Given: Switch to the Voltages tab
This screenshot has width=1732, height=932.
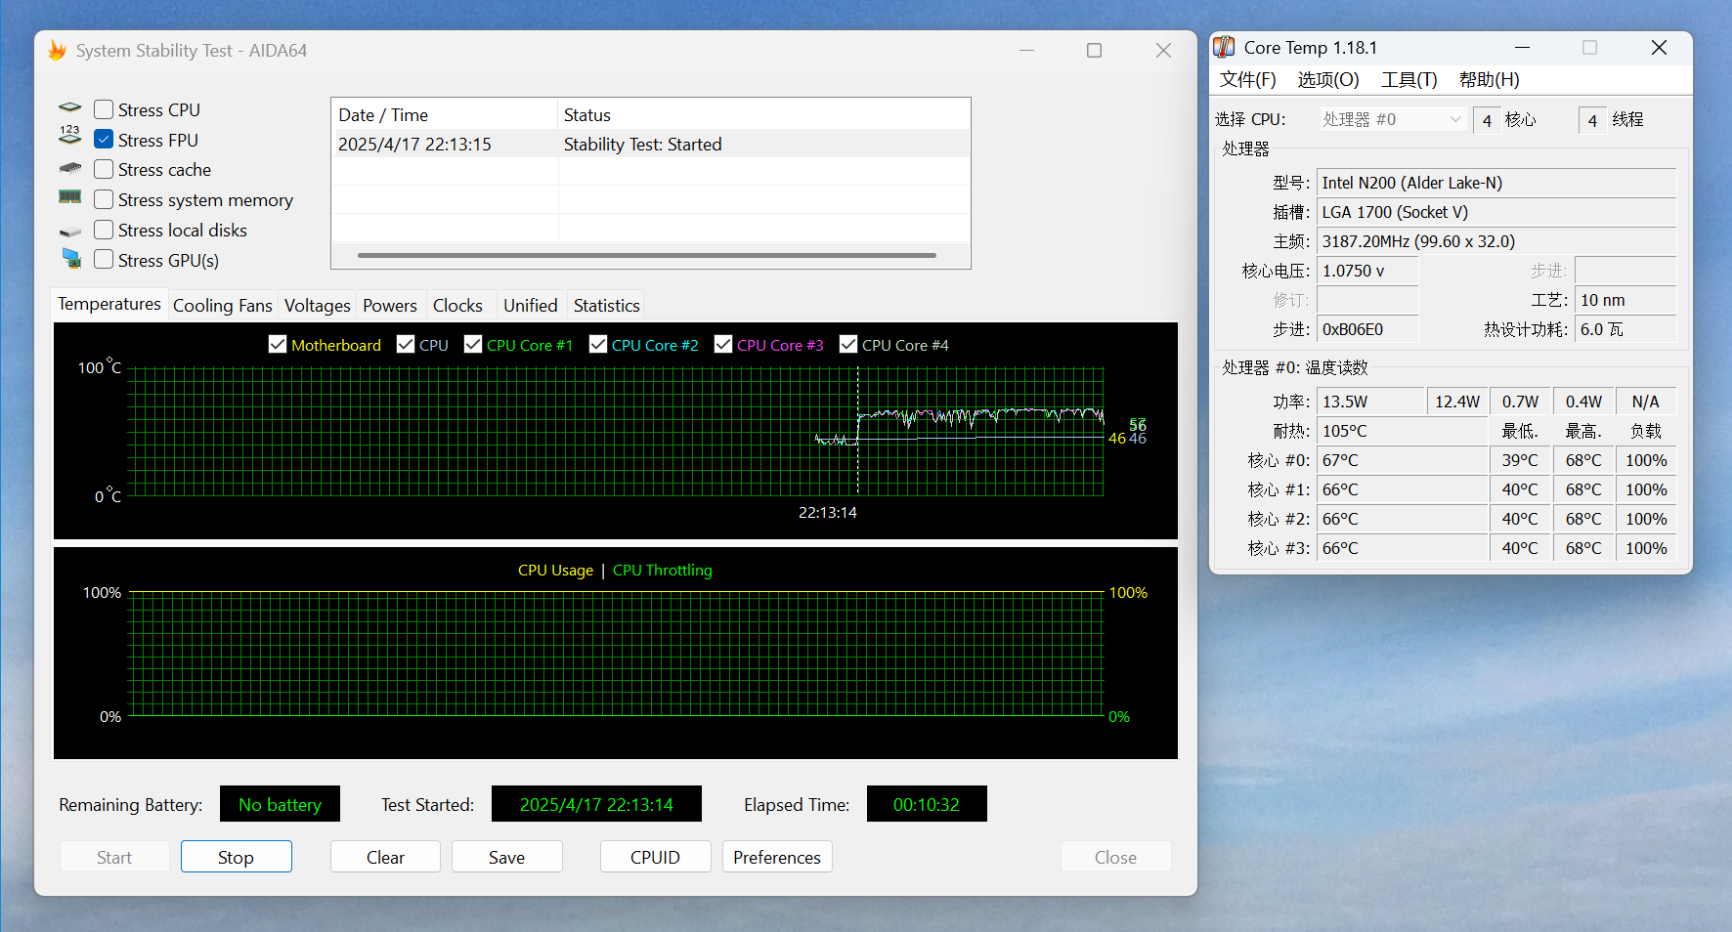Looking at the screenshot, I should (x=317, y=305).
